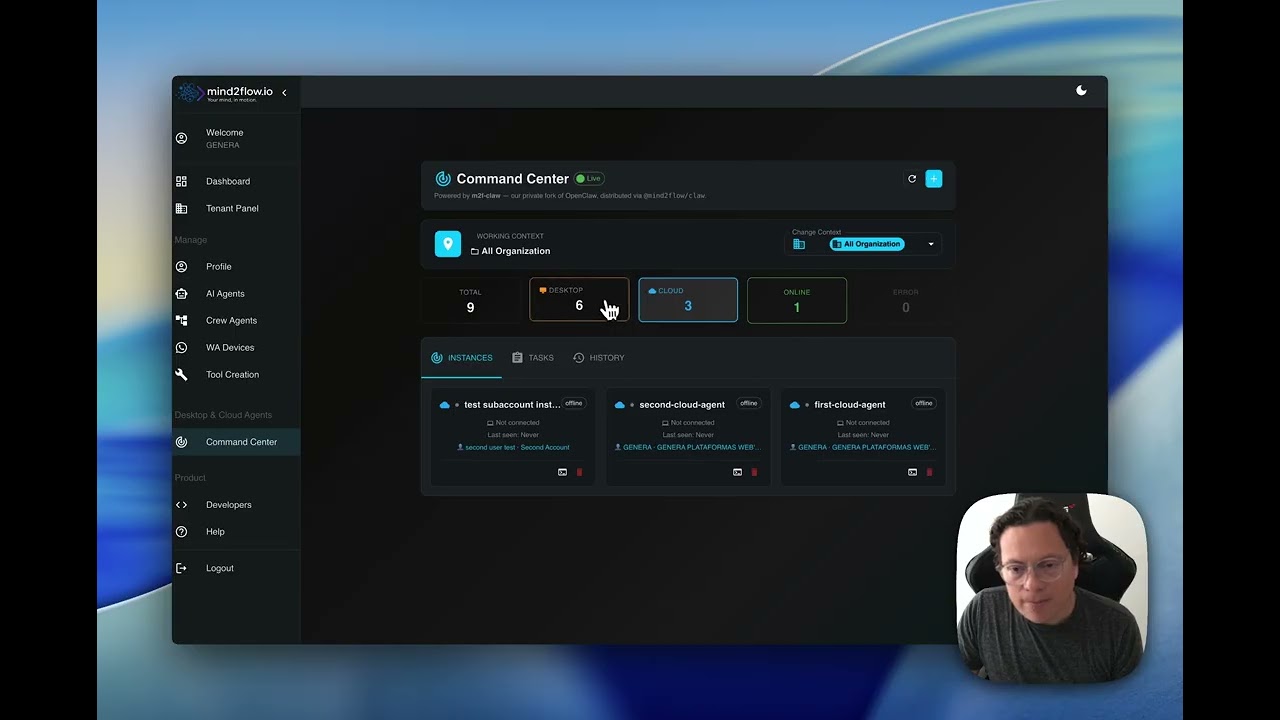Click the Tenant Panel building icon
Viewport: 1280px width, 720px height.
(x=181, y=208)
